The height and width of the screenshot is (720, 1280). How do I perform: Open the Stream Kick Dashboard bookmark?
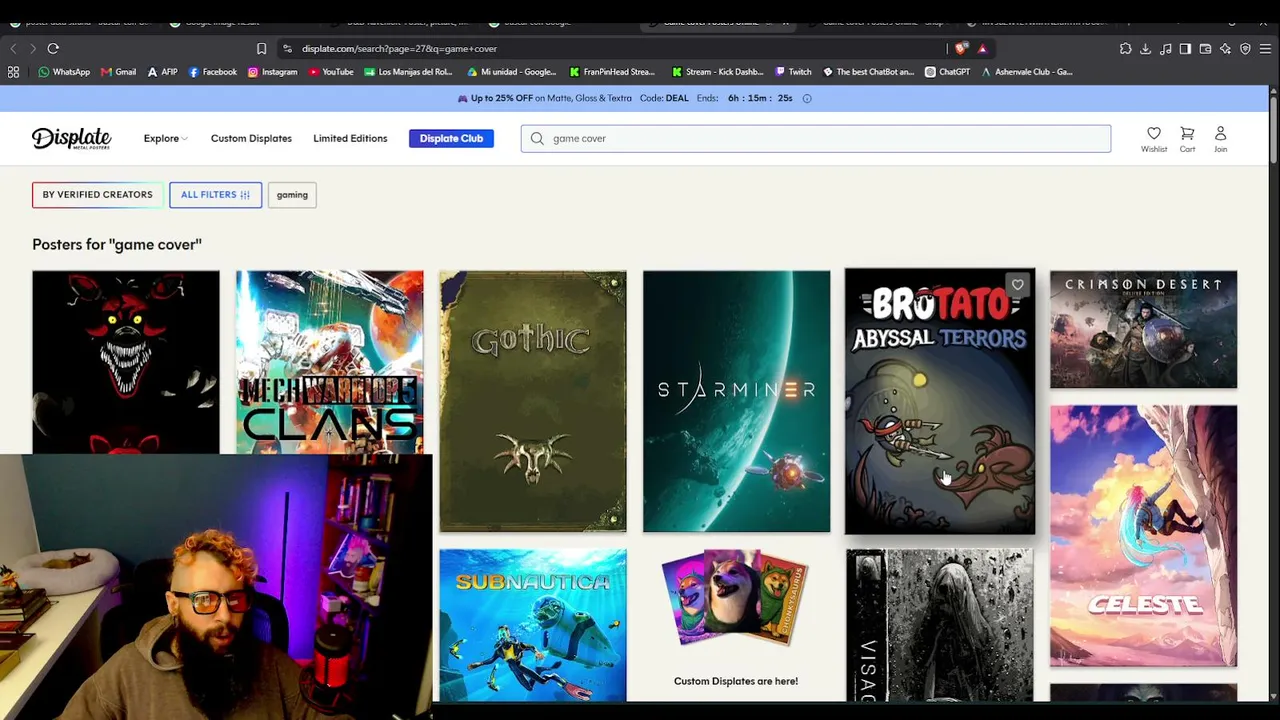(x=718, y=72)
